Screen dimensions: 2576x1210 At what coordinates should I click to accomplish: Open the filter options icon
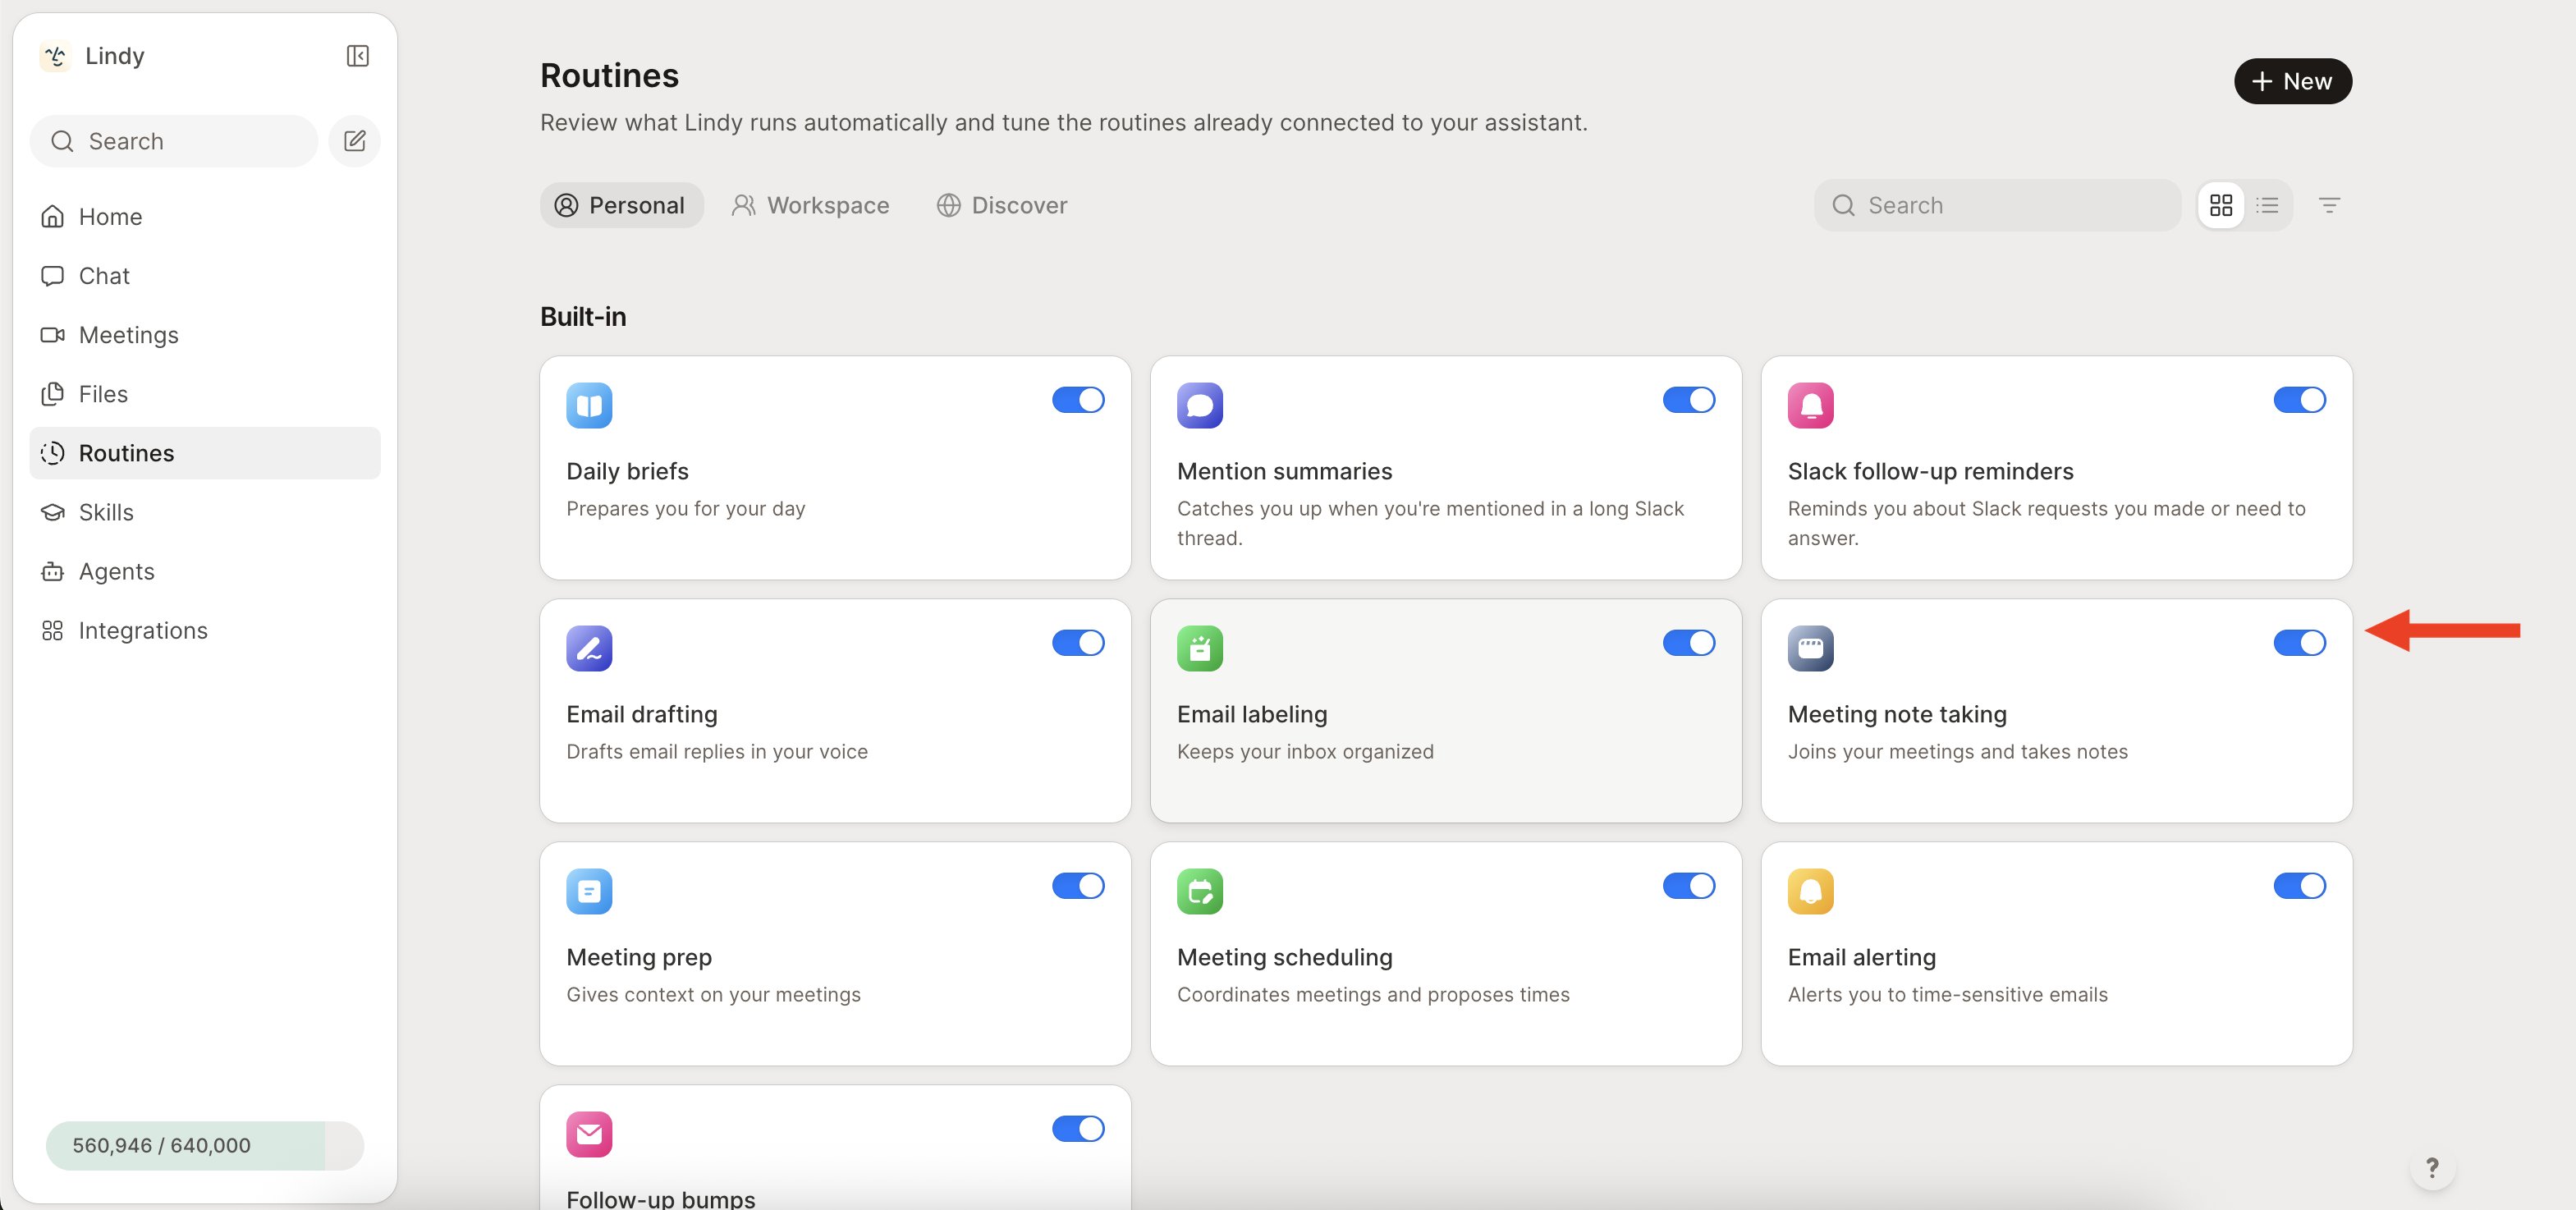click(x=2329, y=205)
